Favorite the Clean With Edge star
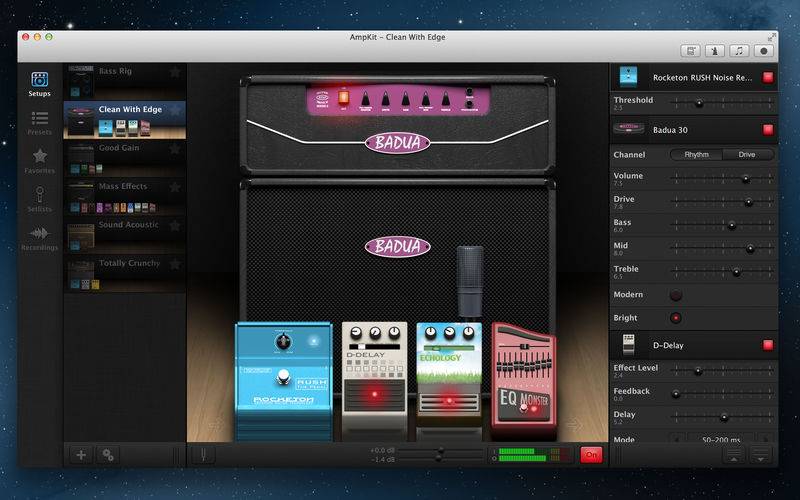Viewport: 800px width, 500px height. click(175, 110)
